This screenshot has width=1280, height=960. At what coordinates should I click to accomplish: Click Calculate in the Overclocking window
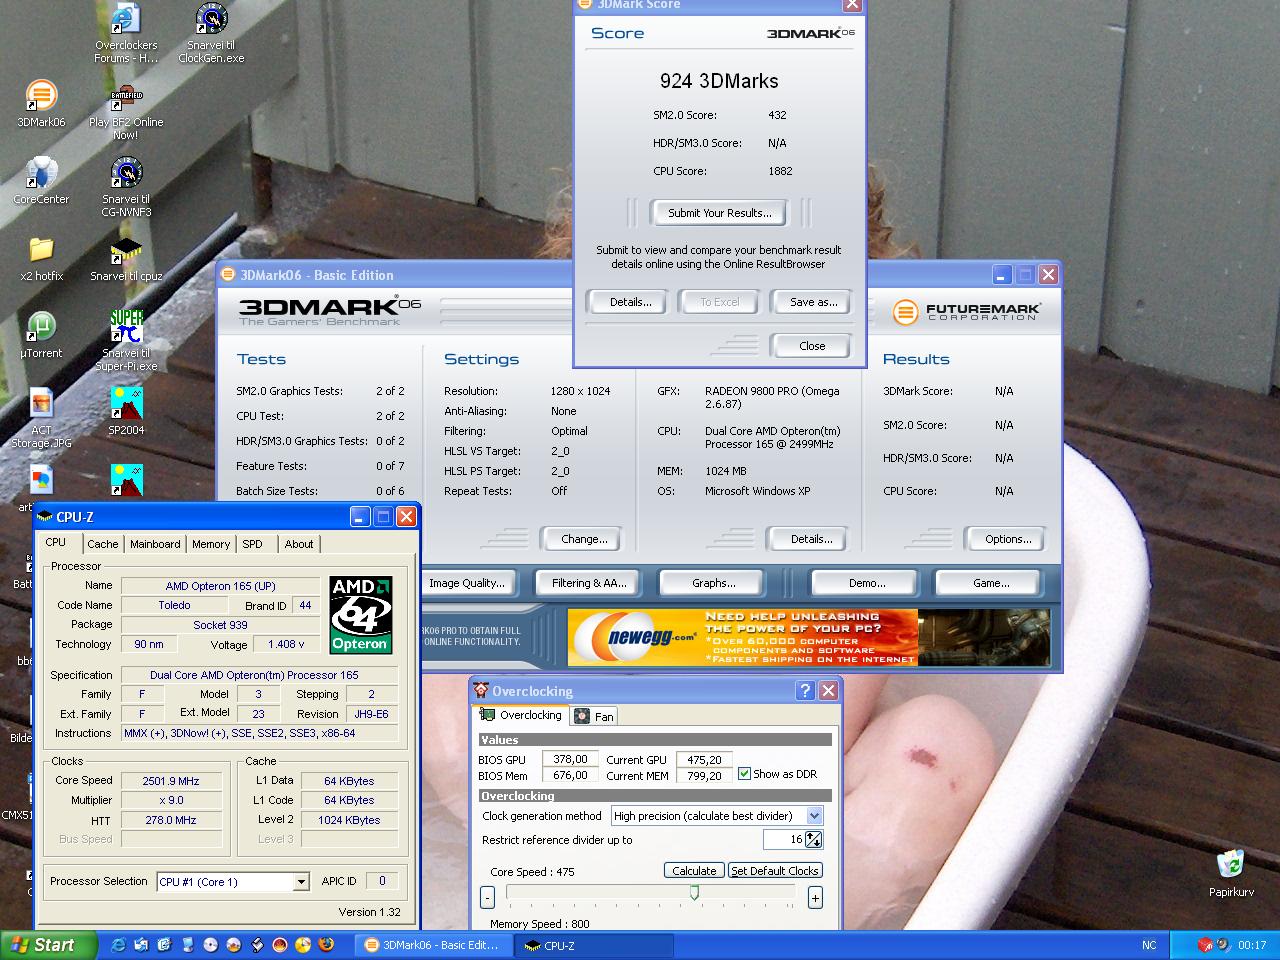pyautogui.click(x=694, y=871)
